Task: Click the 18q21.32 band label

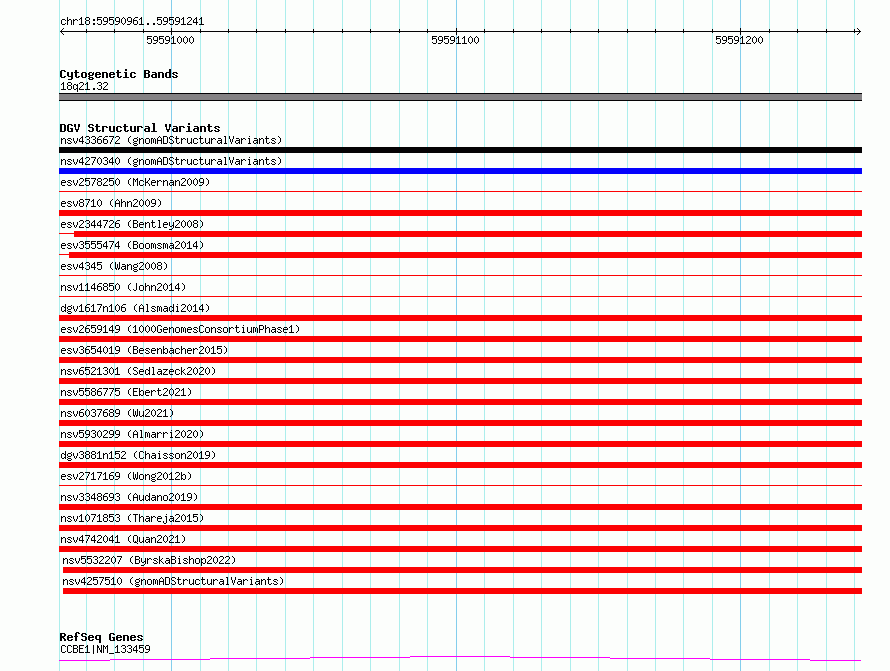Action: pos(84,86)
